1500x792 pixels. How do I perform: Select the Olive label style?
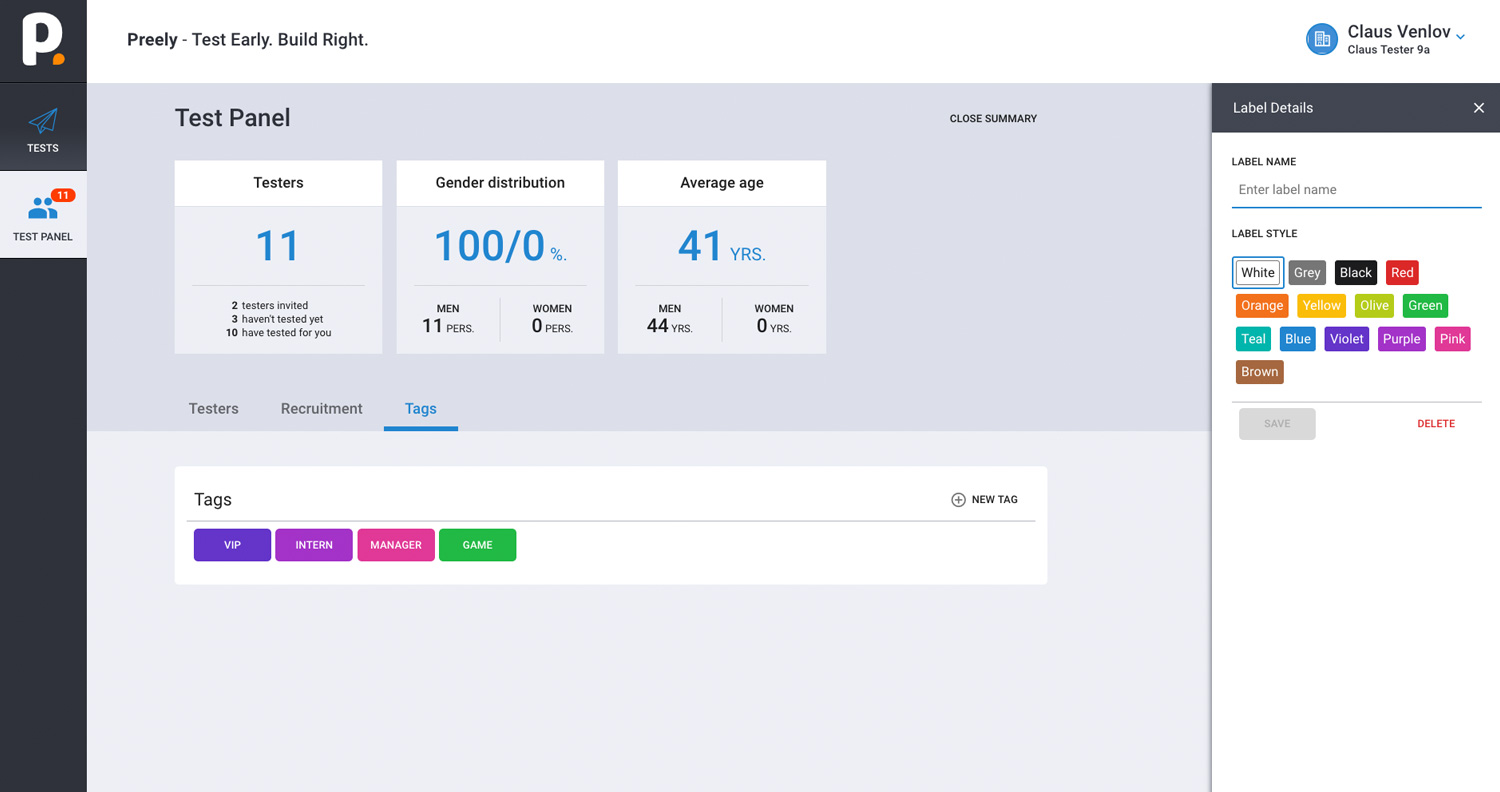1374,306
